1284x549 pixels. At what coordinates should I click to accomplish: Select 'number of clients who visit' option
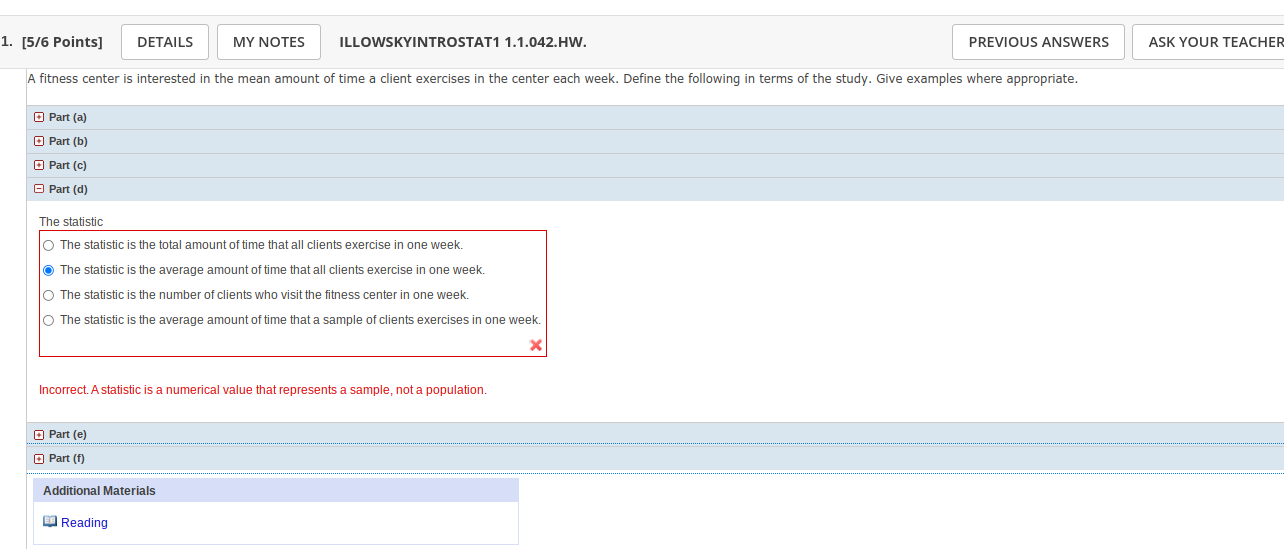[x=48, y=295]
